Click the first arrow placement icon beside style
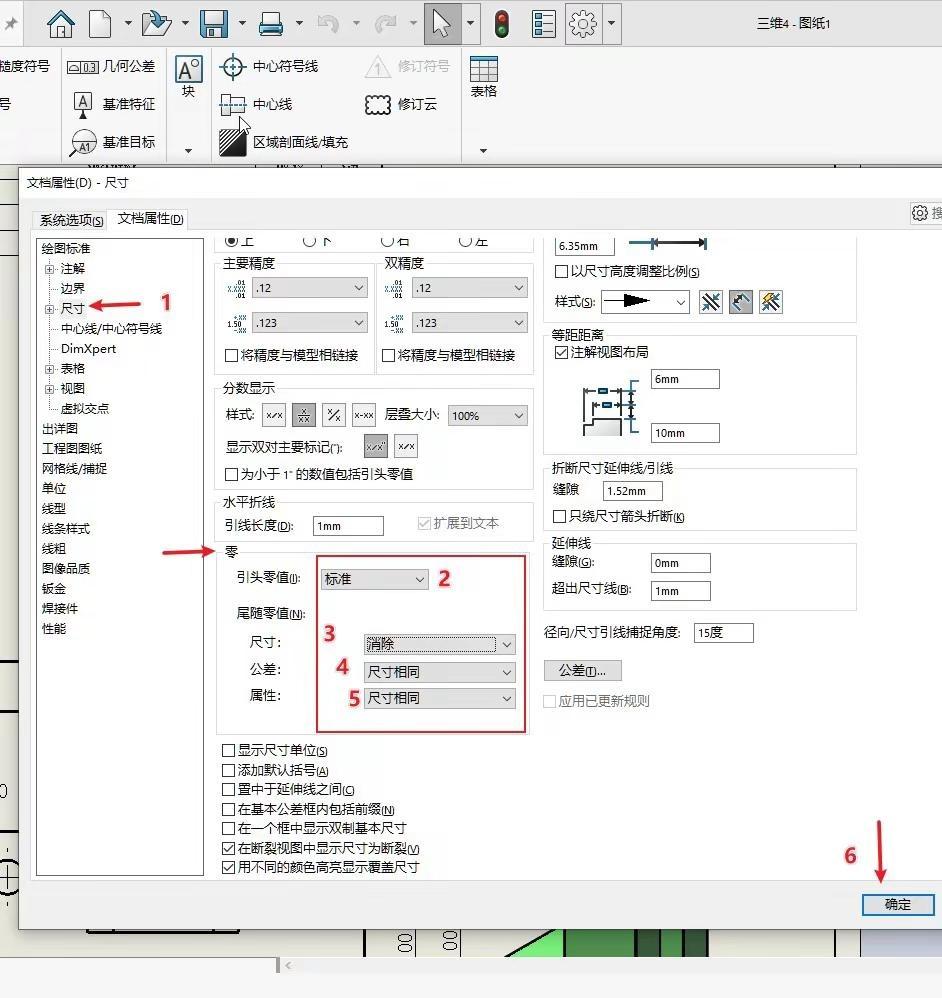The height and width of the screenshot is (998, 942). [710, 302]
